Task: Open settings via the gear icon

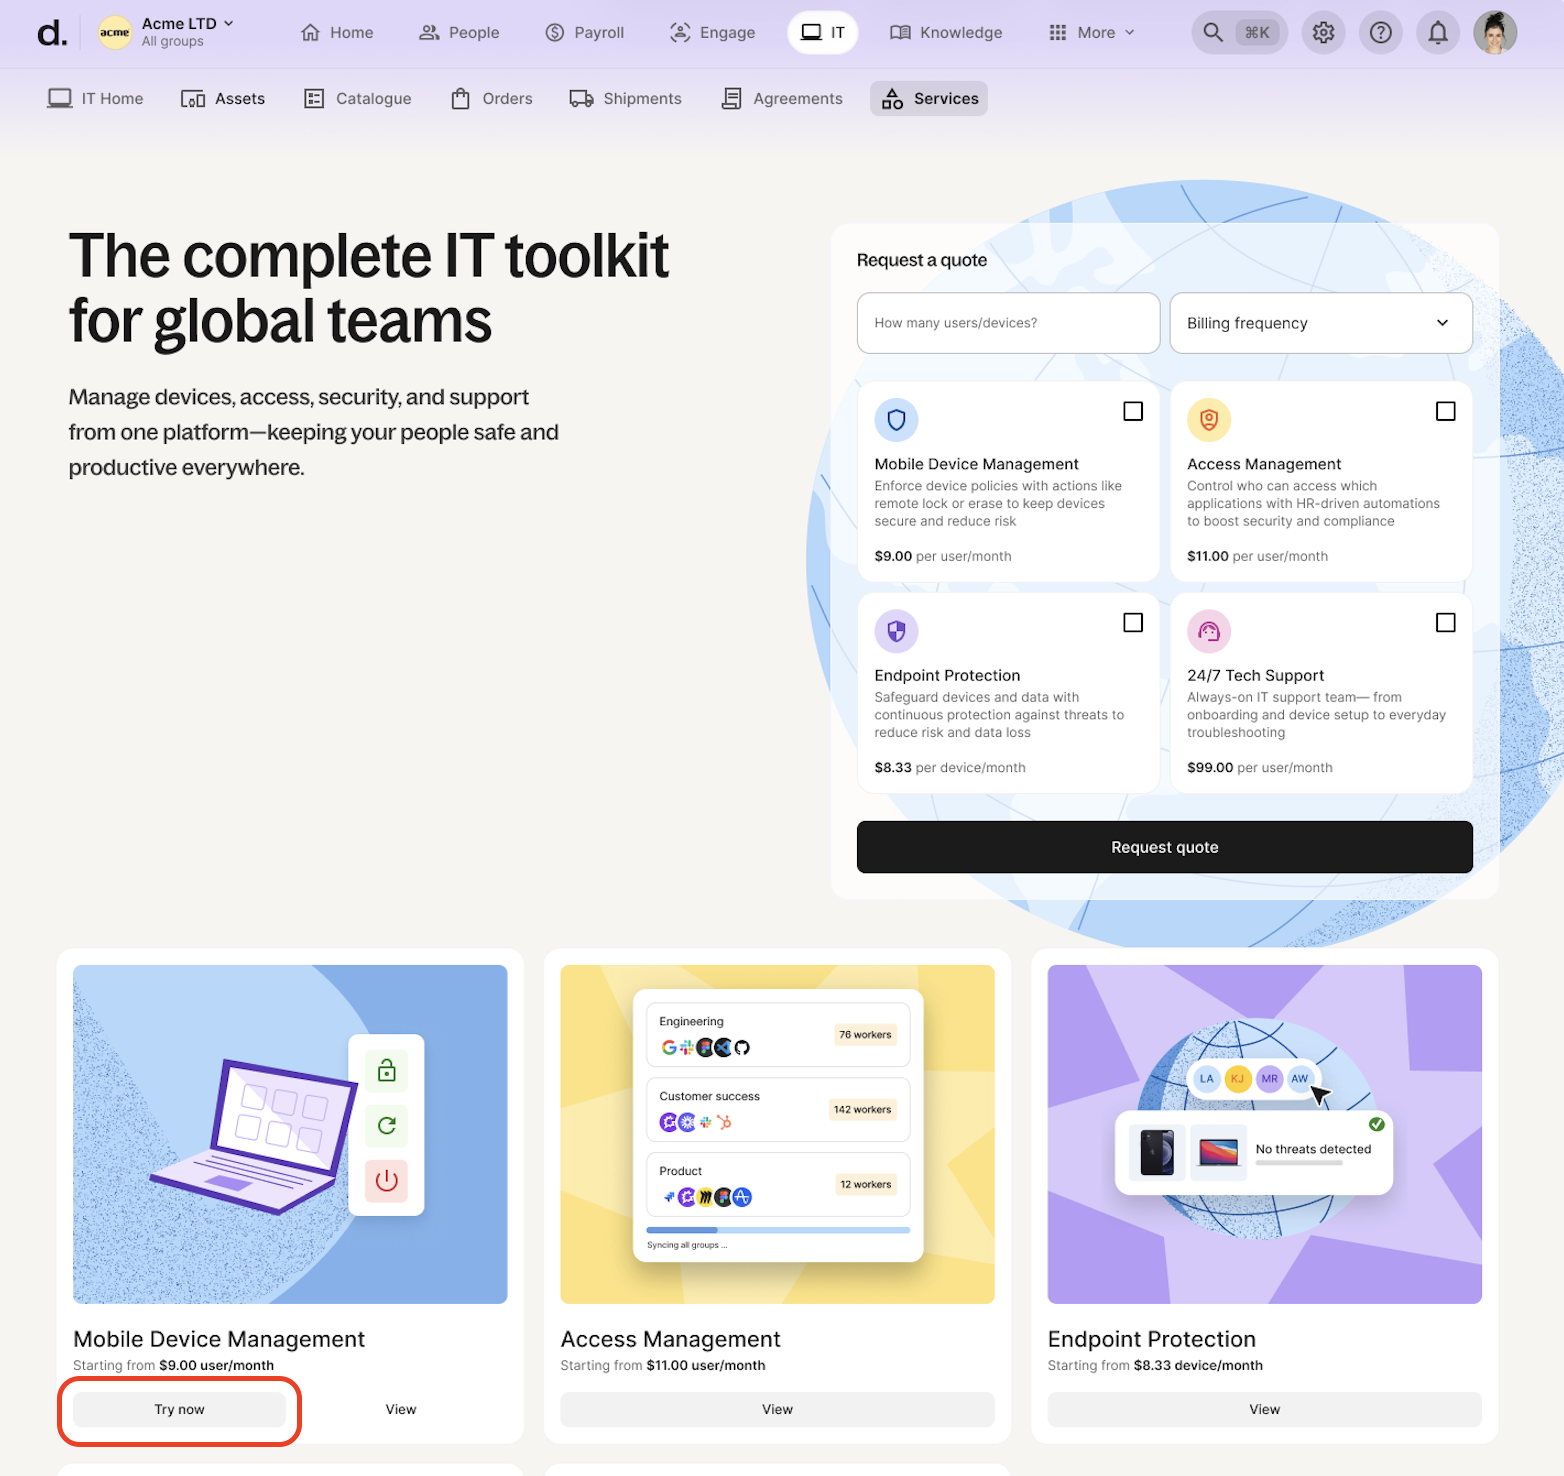Action: click(1323, 33)
